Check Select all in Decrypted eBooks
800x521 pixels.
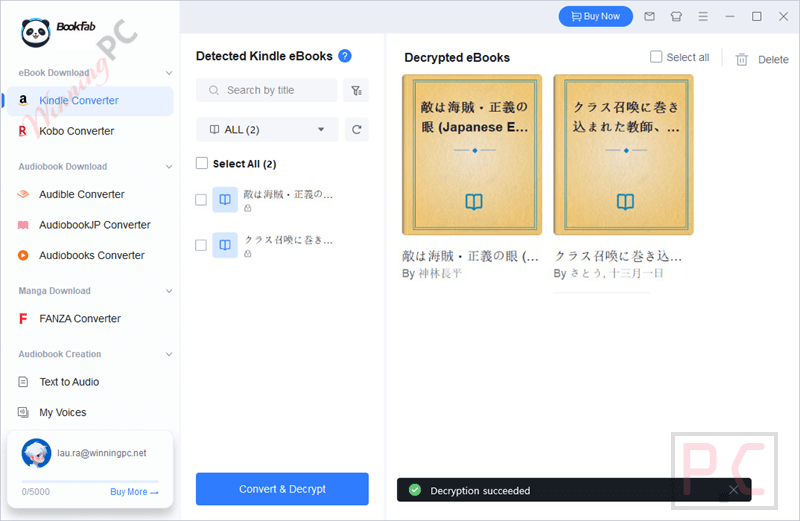(x=656, y=57)
